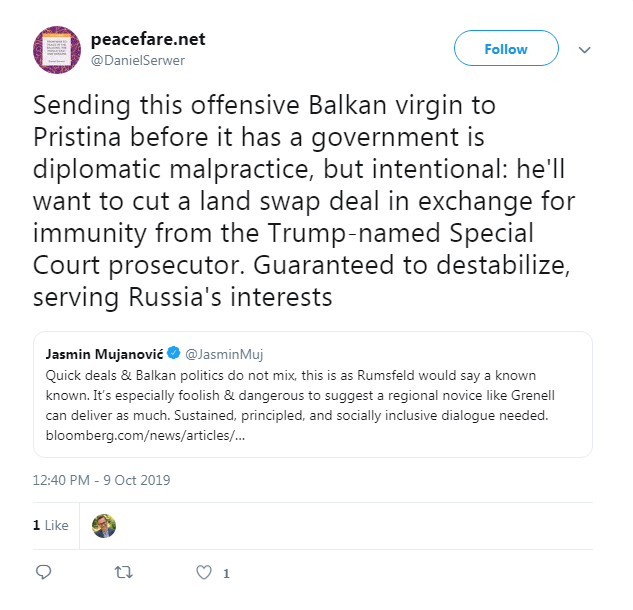Click the 9 Oct 2019 date
This screenshot has width=633, height=610.
(x=137, y=480)
